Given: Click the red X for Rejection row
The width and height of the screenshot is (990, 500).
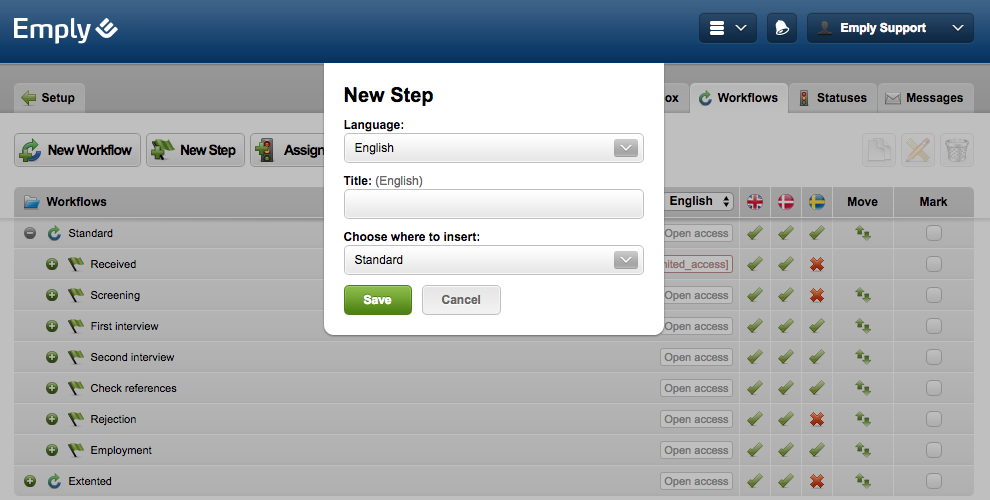Looking at the screenshot, I should [817, 419].
